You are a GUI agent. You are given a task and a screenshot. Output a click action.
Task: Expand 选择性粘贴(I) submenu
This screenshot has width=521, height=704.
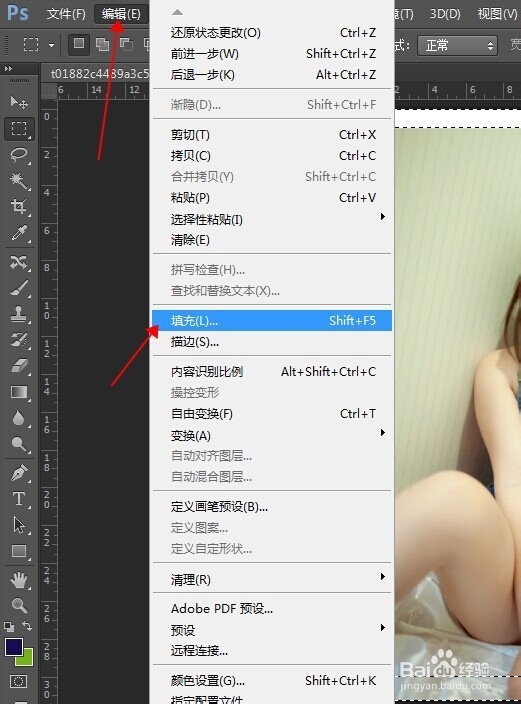coord(272,219)
